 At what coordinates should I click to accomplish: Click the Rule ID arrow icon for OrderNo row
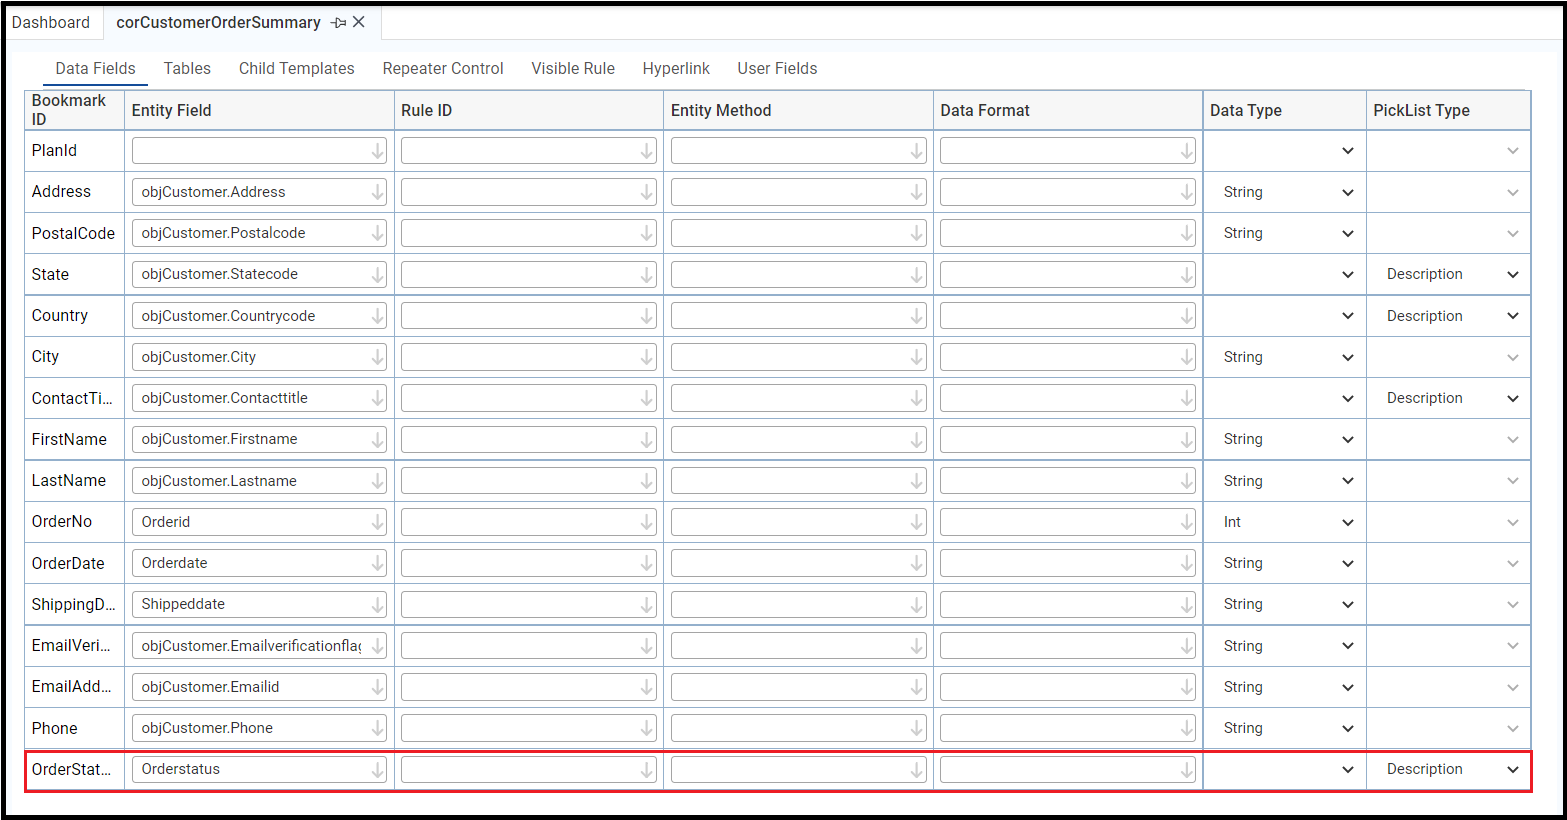pyautogui.click(x=647, y=522)
